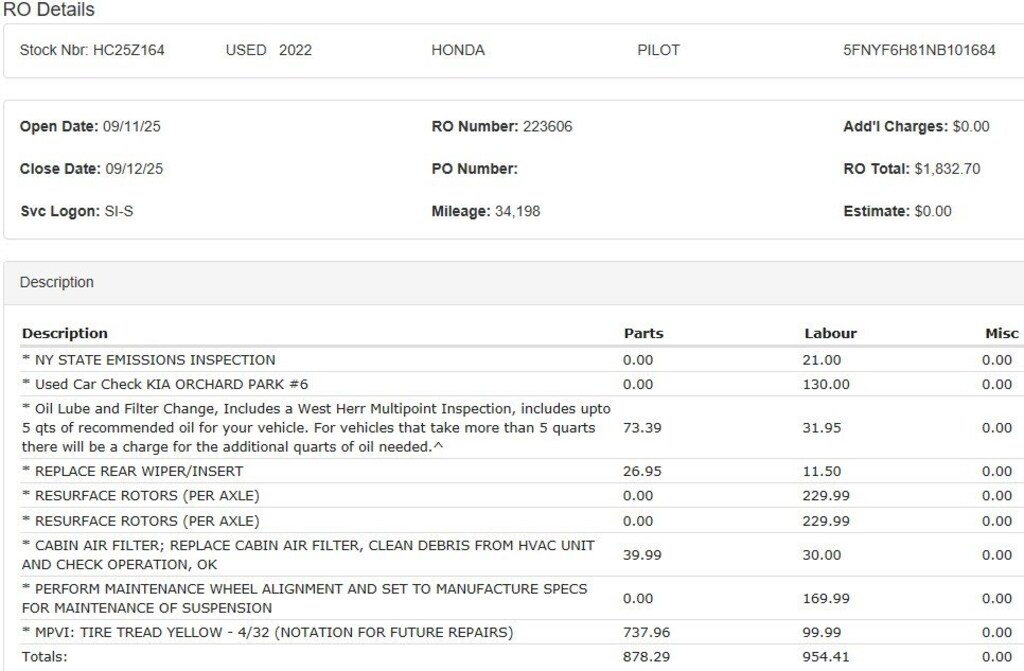Click the parts total 878.29

[x=644, y=657]
